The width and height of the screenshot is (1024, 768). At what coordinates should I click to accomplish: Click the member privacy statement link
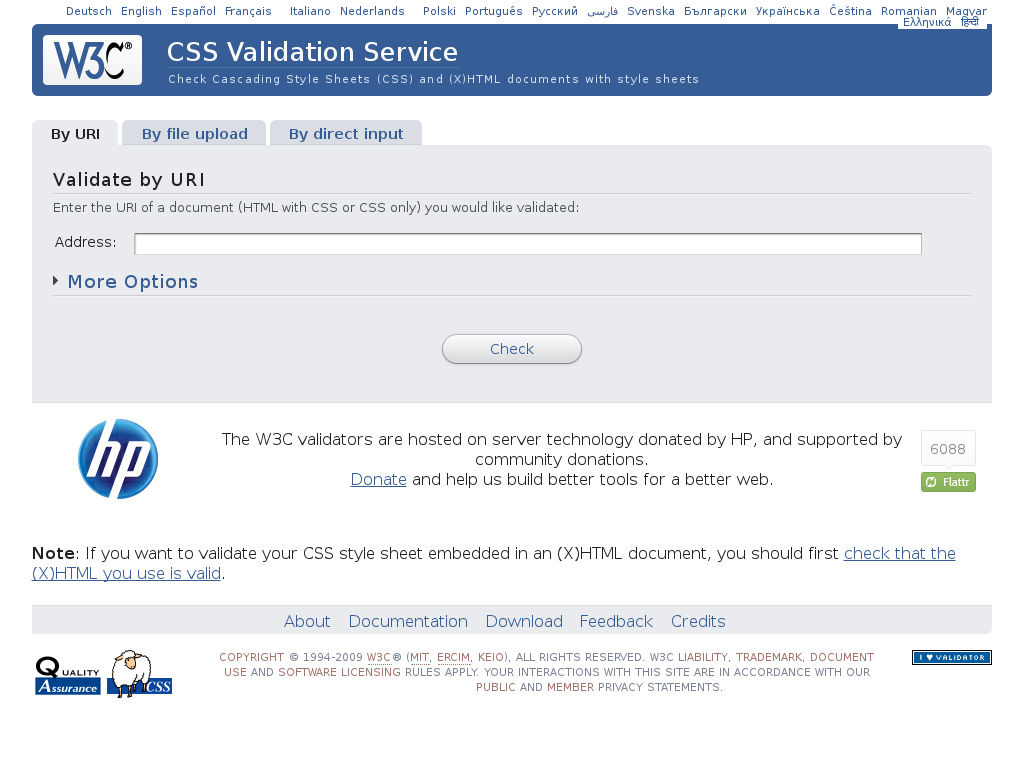[x=571, y=687]
